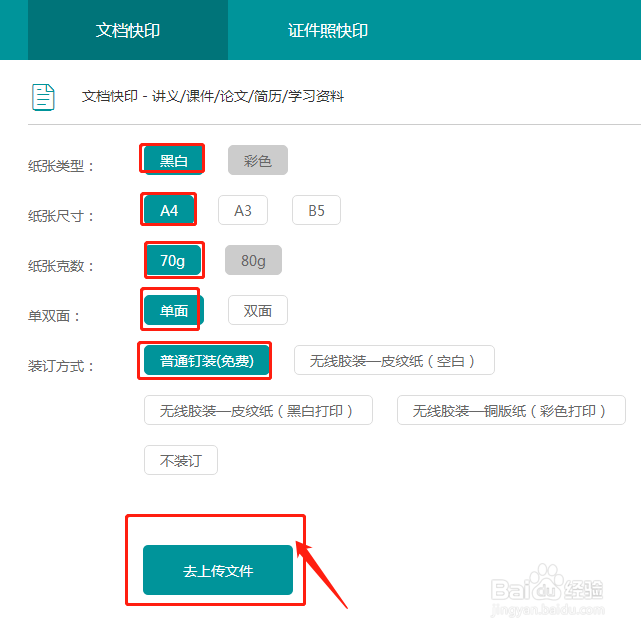
Task: Click the document icon beside 文档快印 heading
Action: coord(43,97)
